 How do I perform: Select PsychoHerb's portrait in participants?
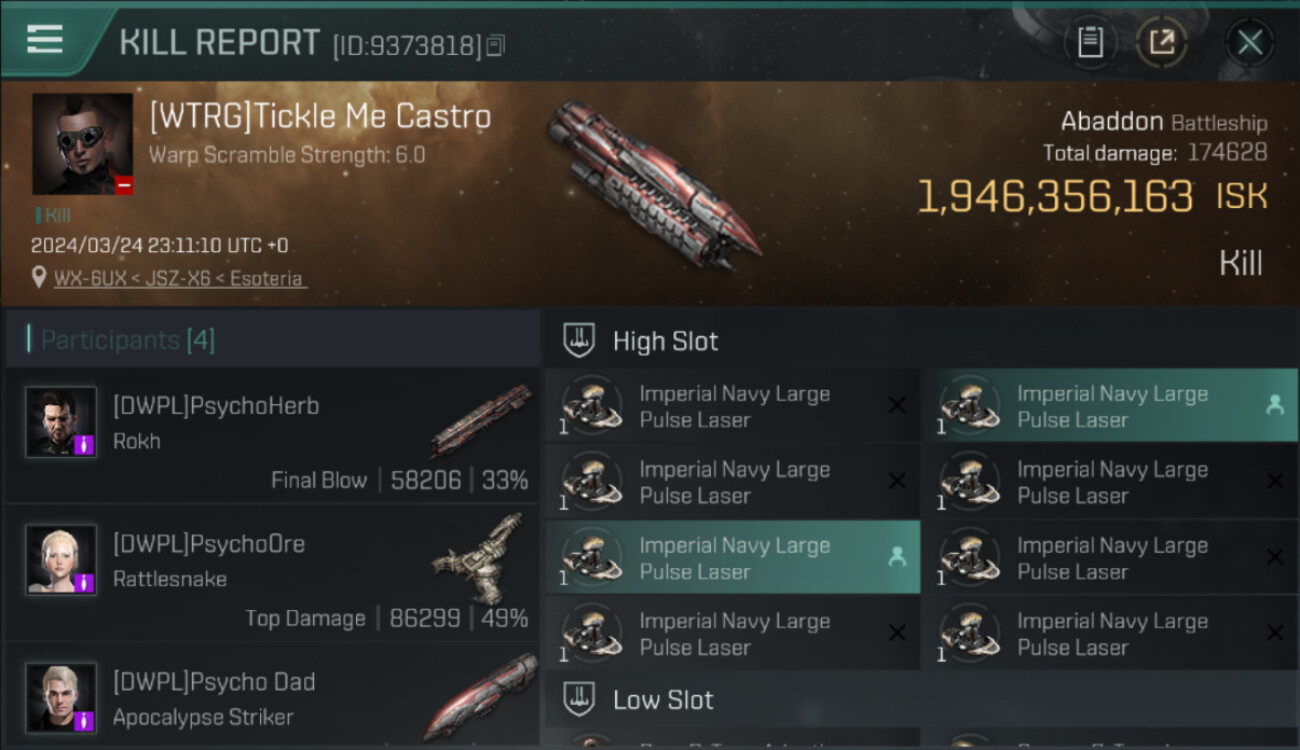pyautogui.click(x=62, y=422)
